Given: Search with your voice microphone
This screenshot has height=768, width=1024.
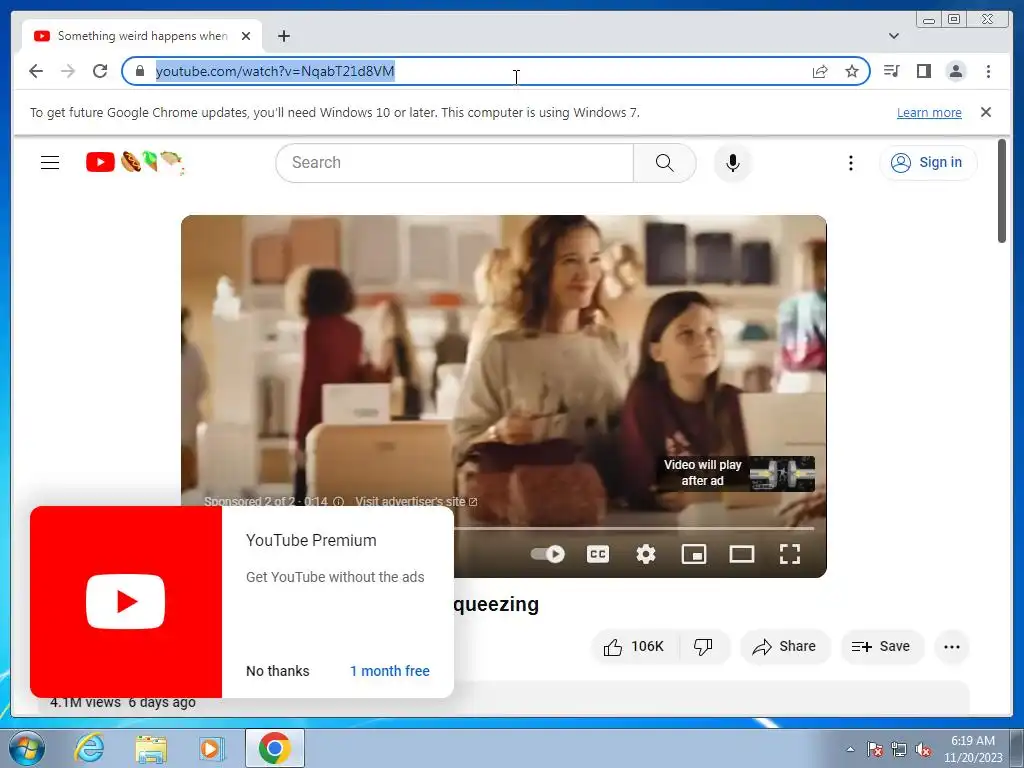Looking at the screenshot, I should 733,163.
